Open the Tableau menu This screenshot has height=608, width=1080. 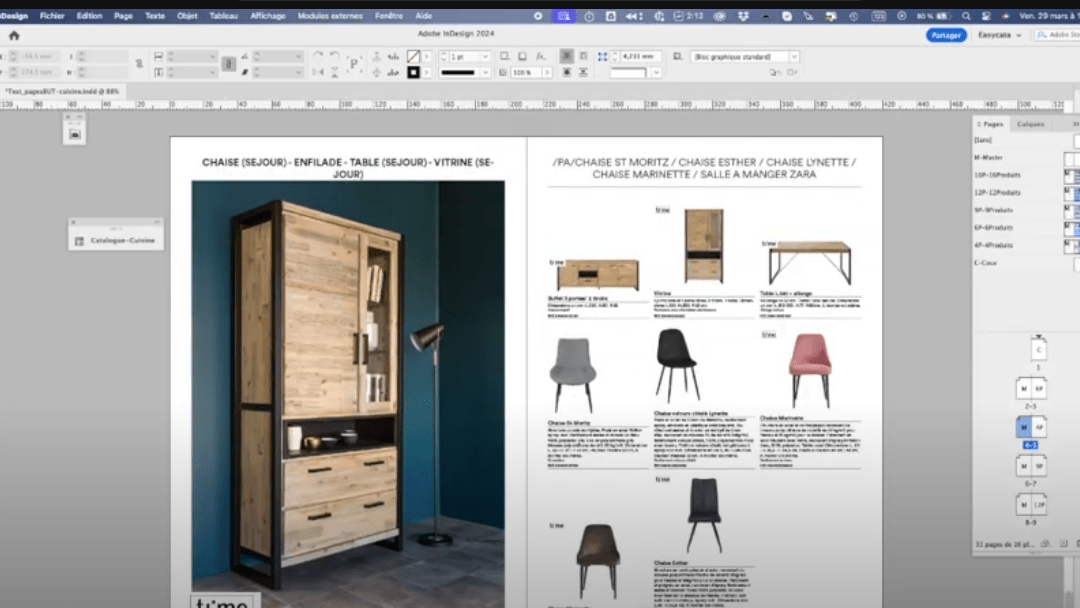(223, 16)
